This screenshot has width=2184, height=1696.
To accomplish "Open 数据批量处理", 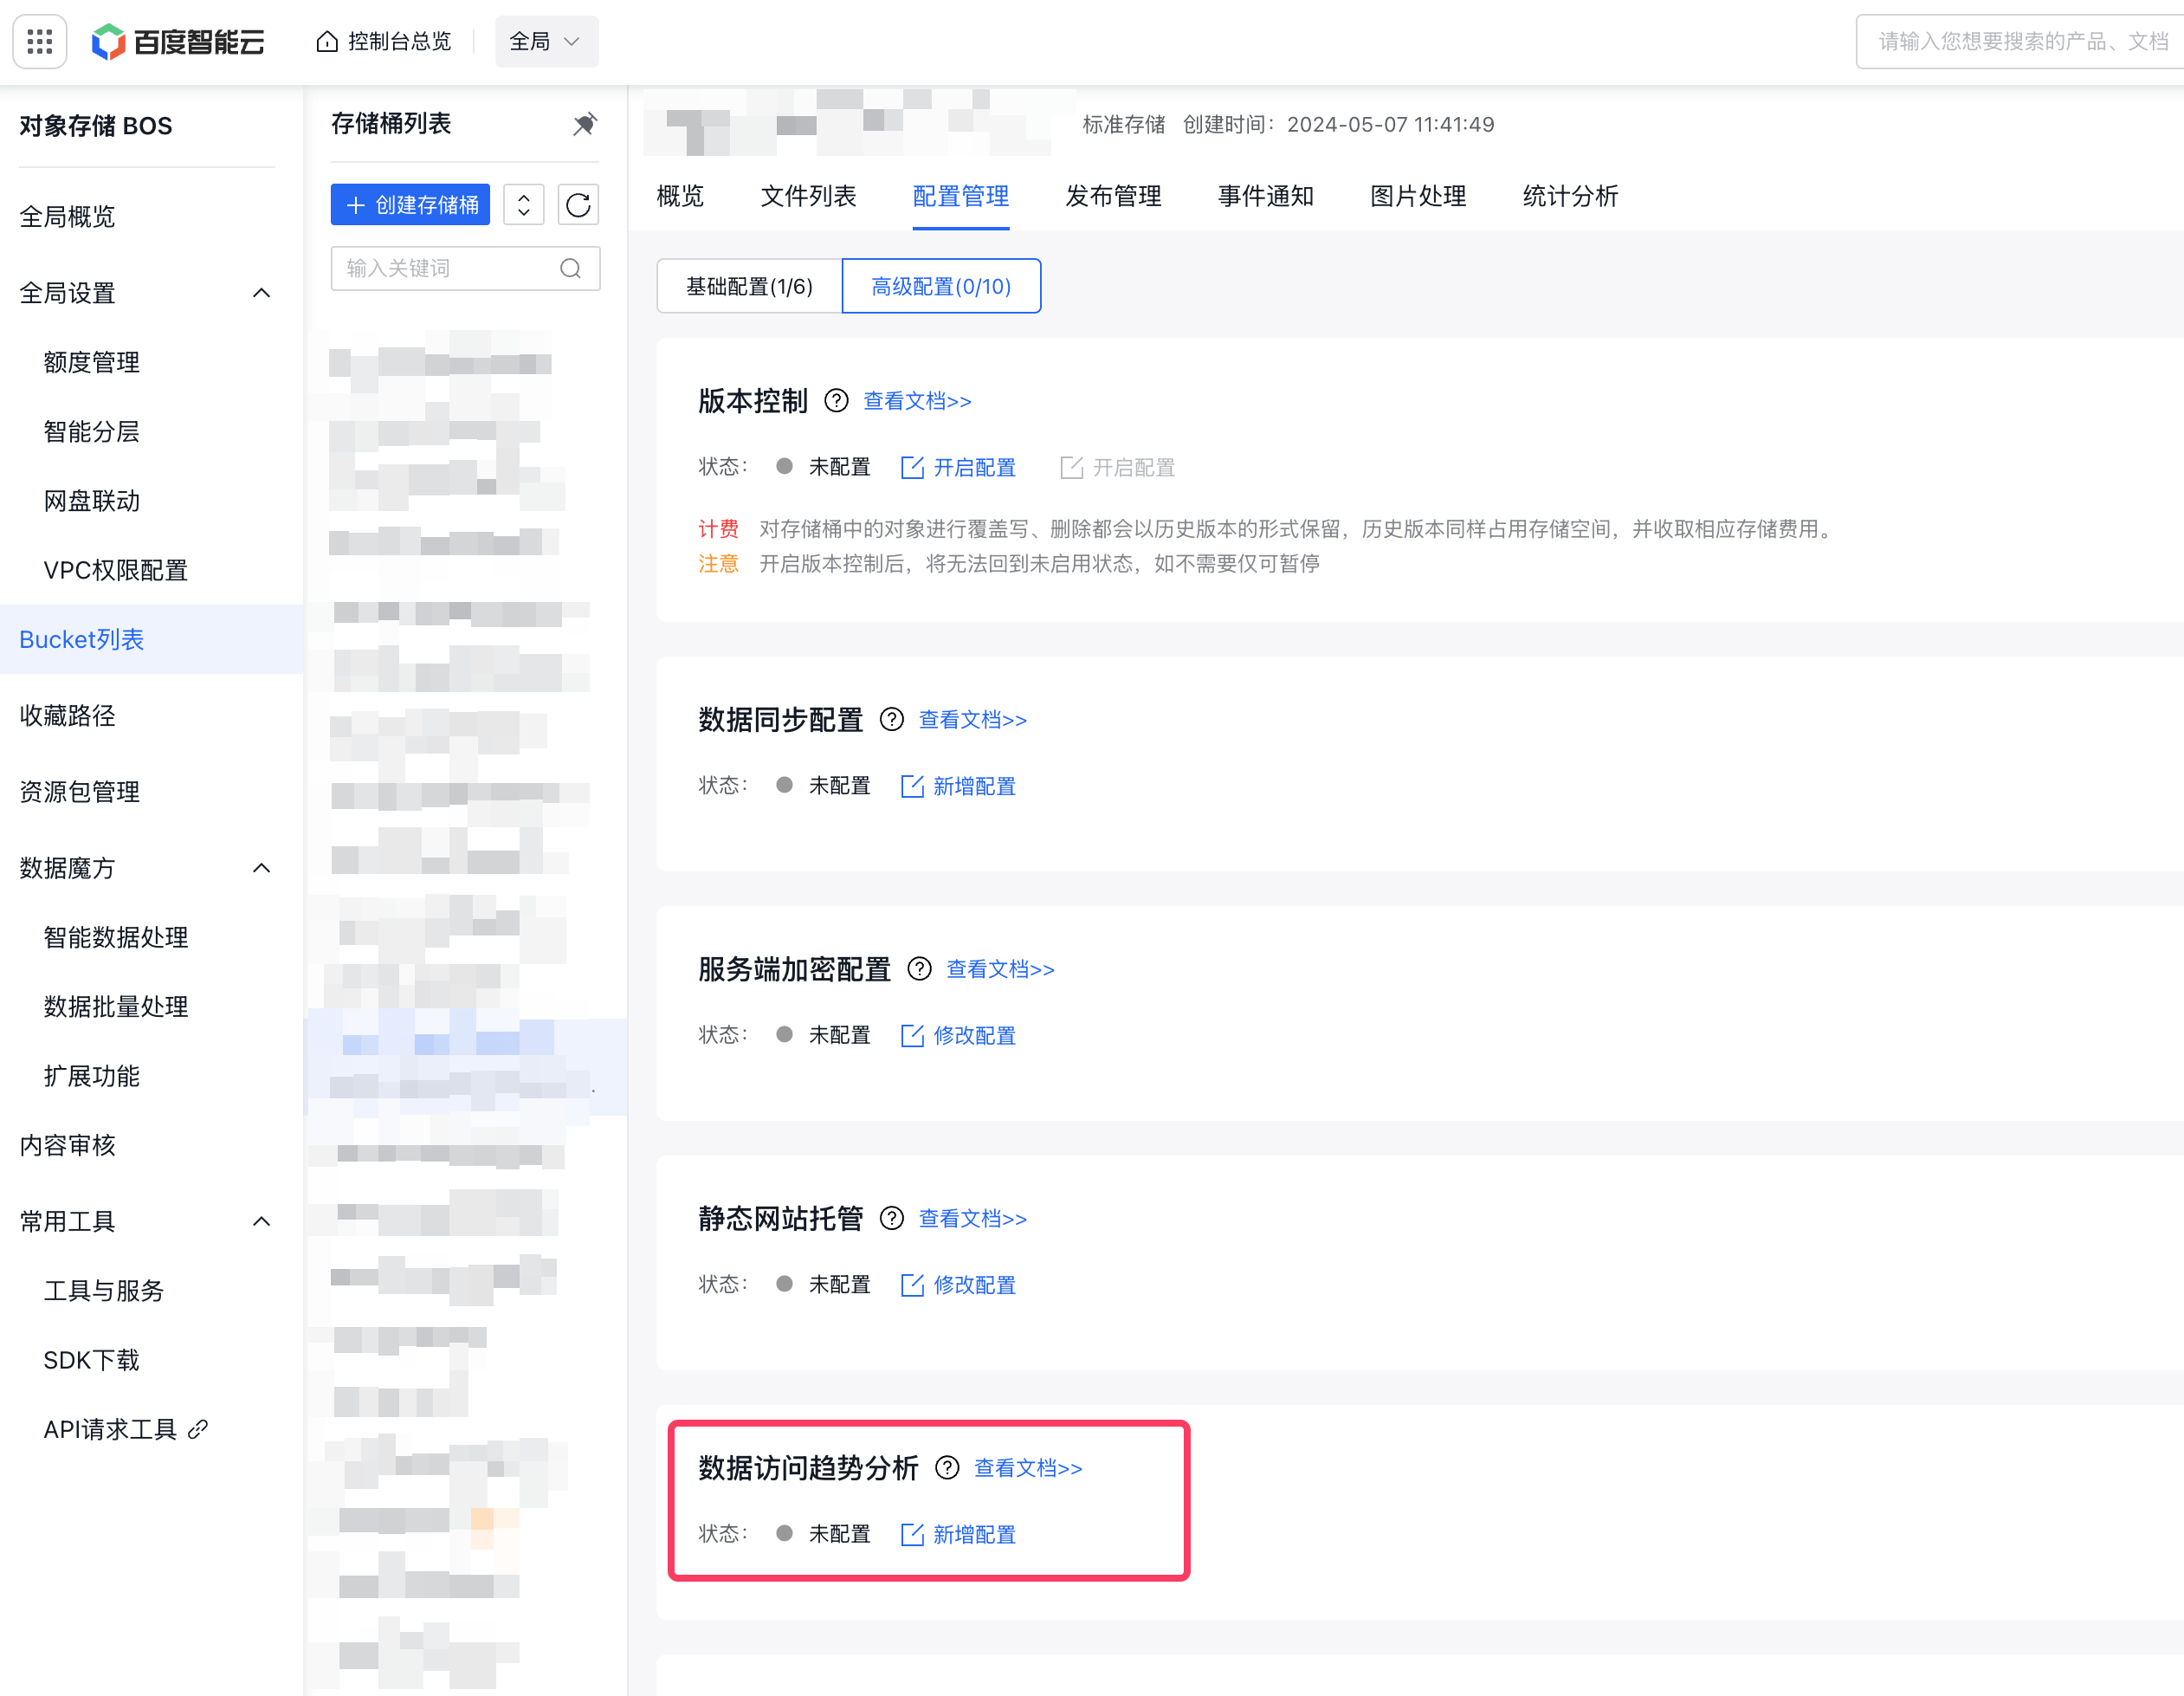I will click(x=115, y=1007).
